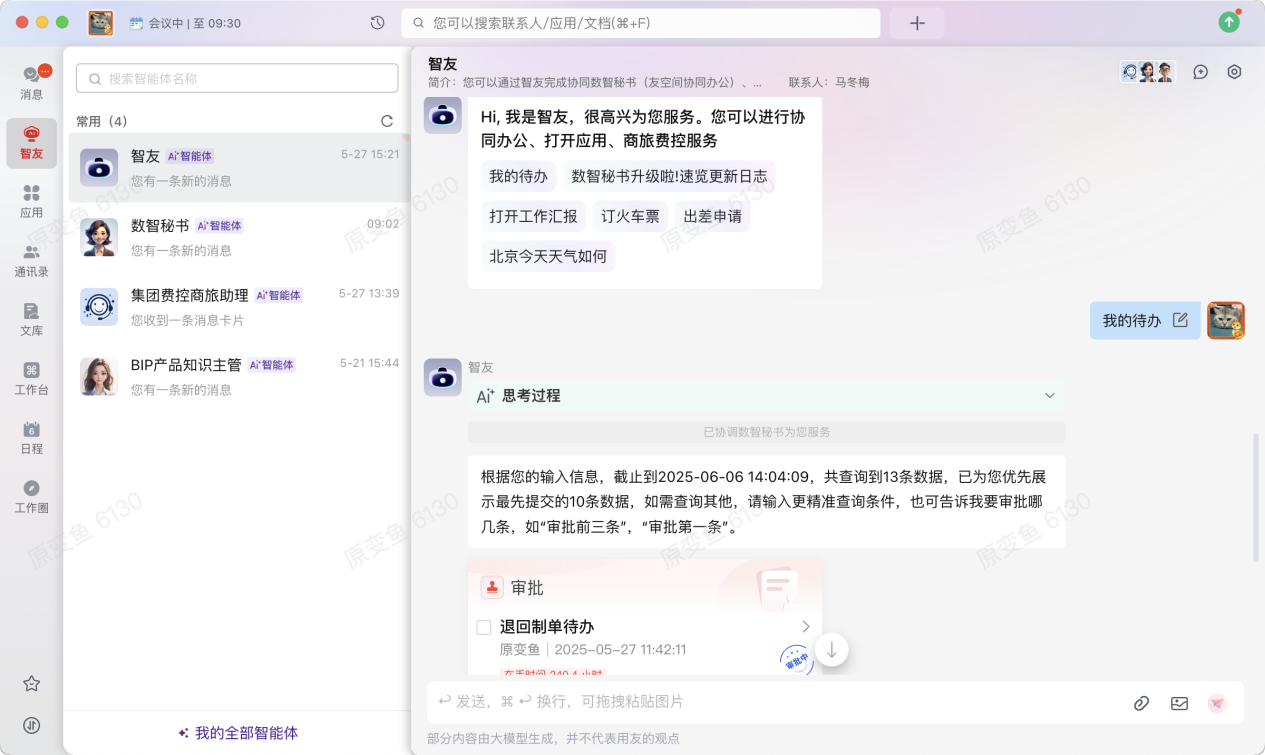Click the user avatar in the title bar
This screenshot has height=755, width=1265.
(101, 22)
